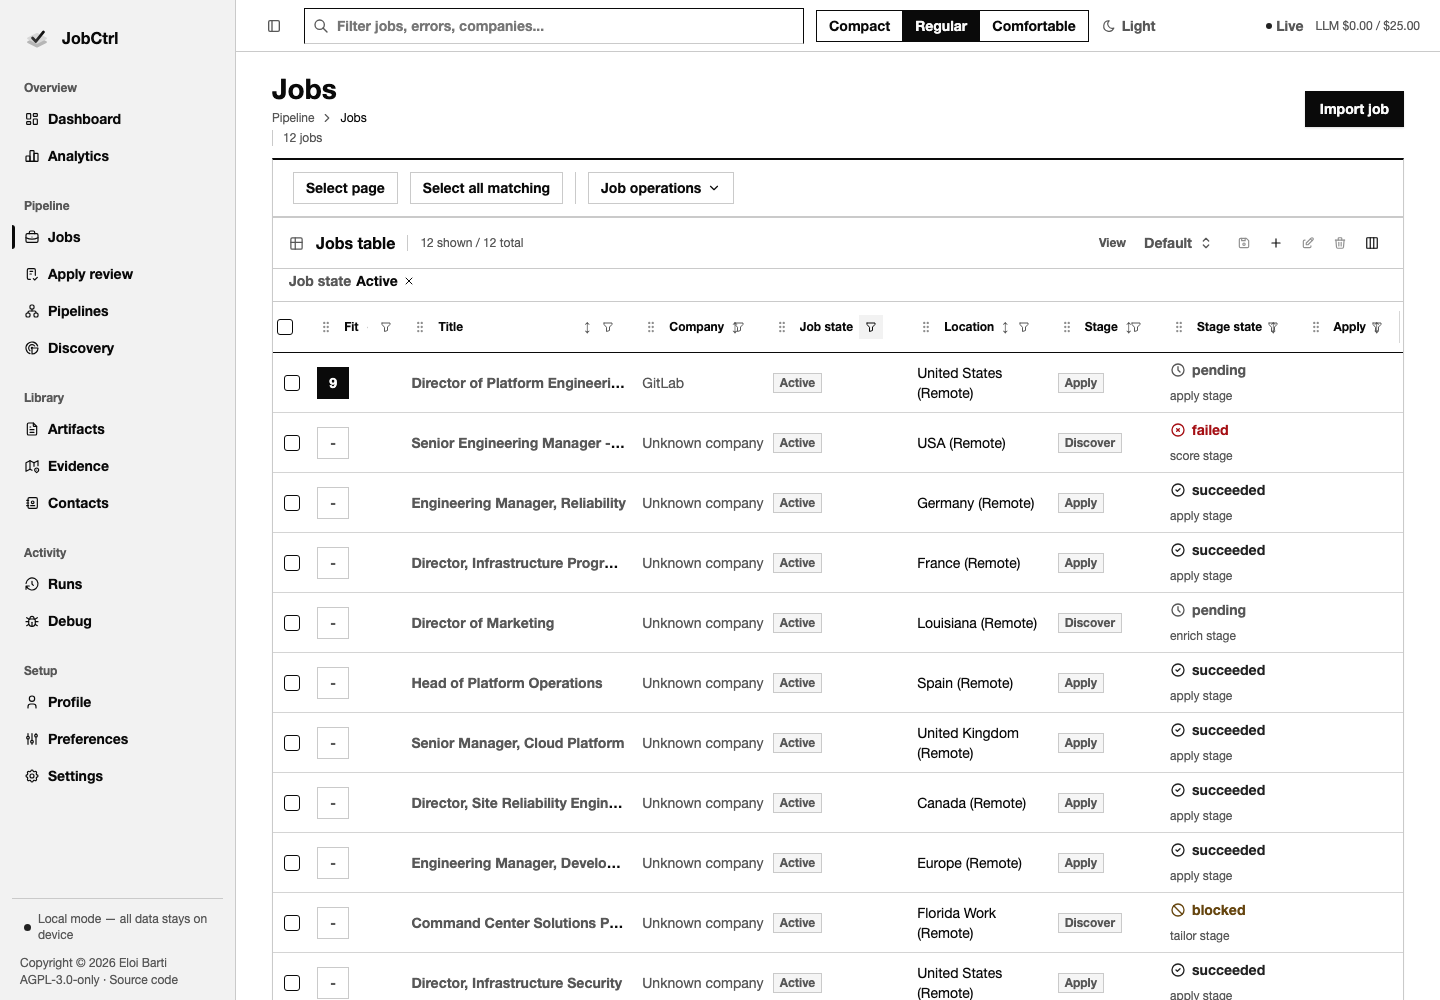Image resolution: width=1440 pixels, height=1000 pixels.
Task: Click the Import job button
Action: (x=1354, y=109)
